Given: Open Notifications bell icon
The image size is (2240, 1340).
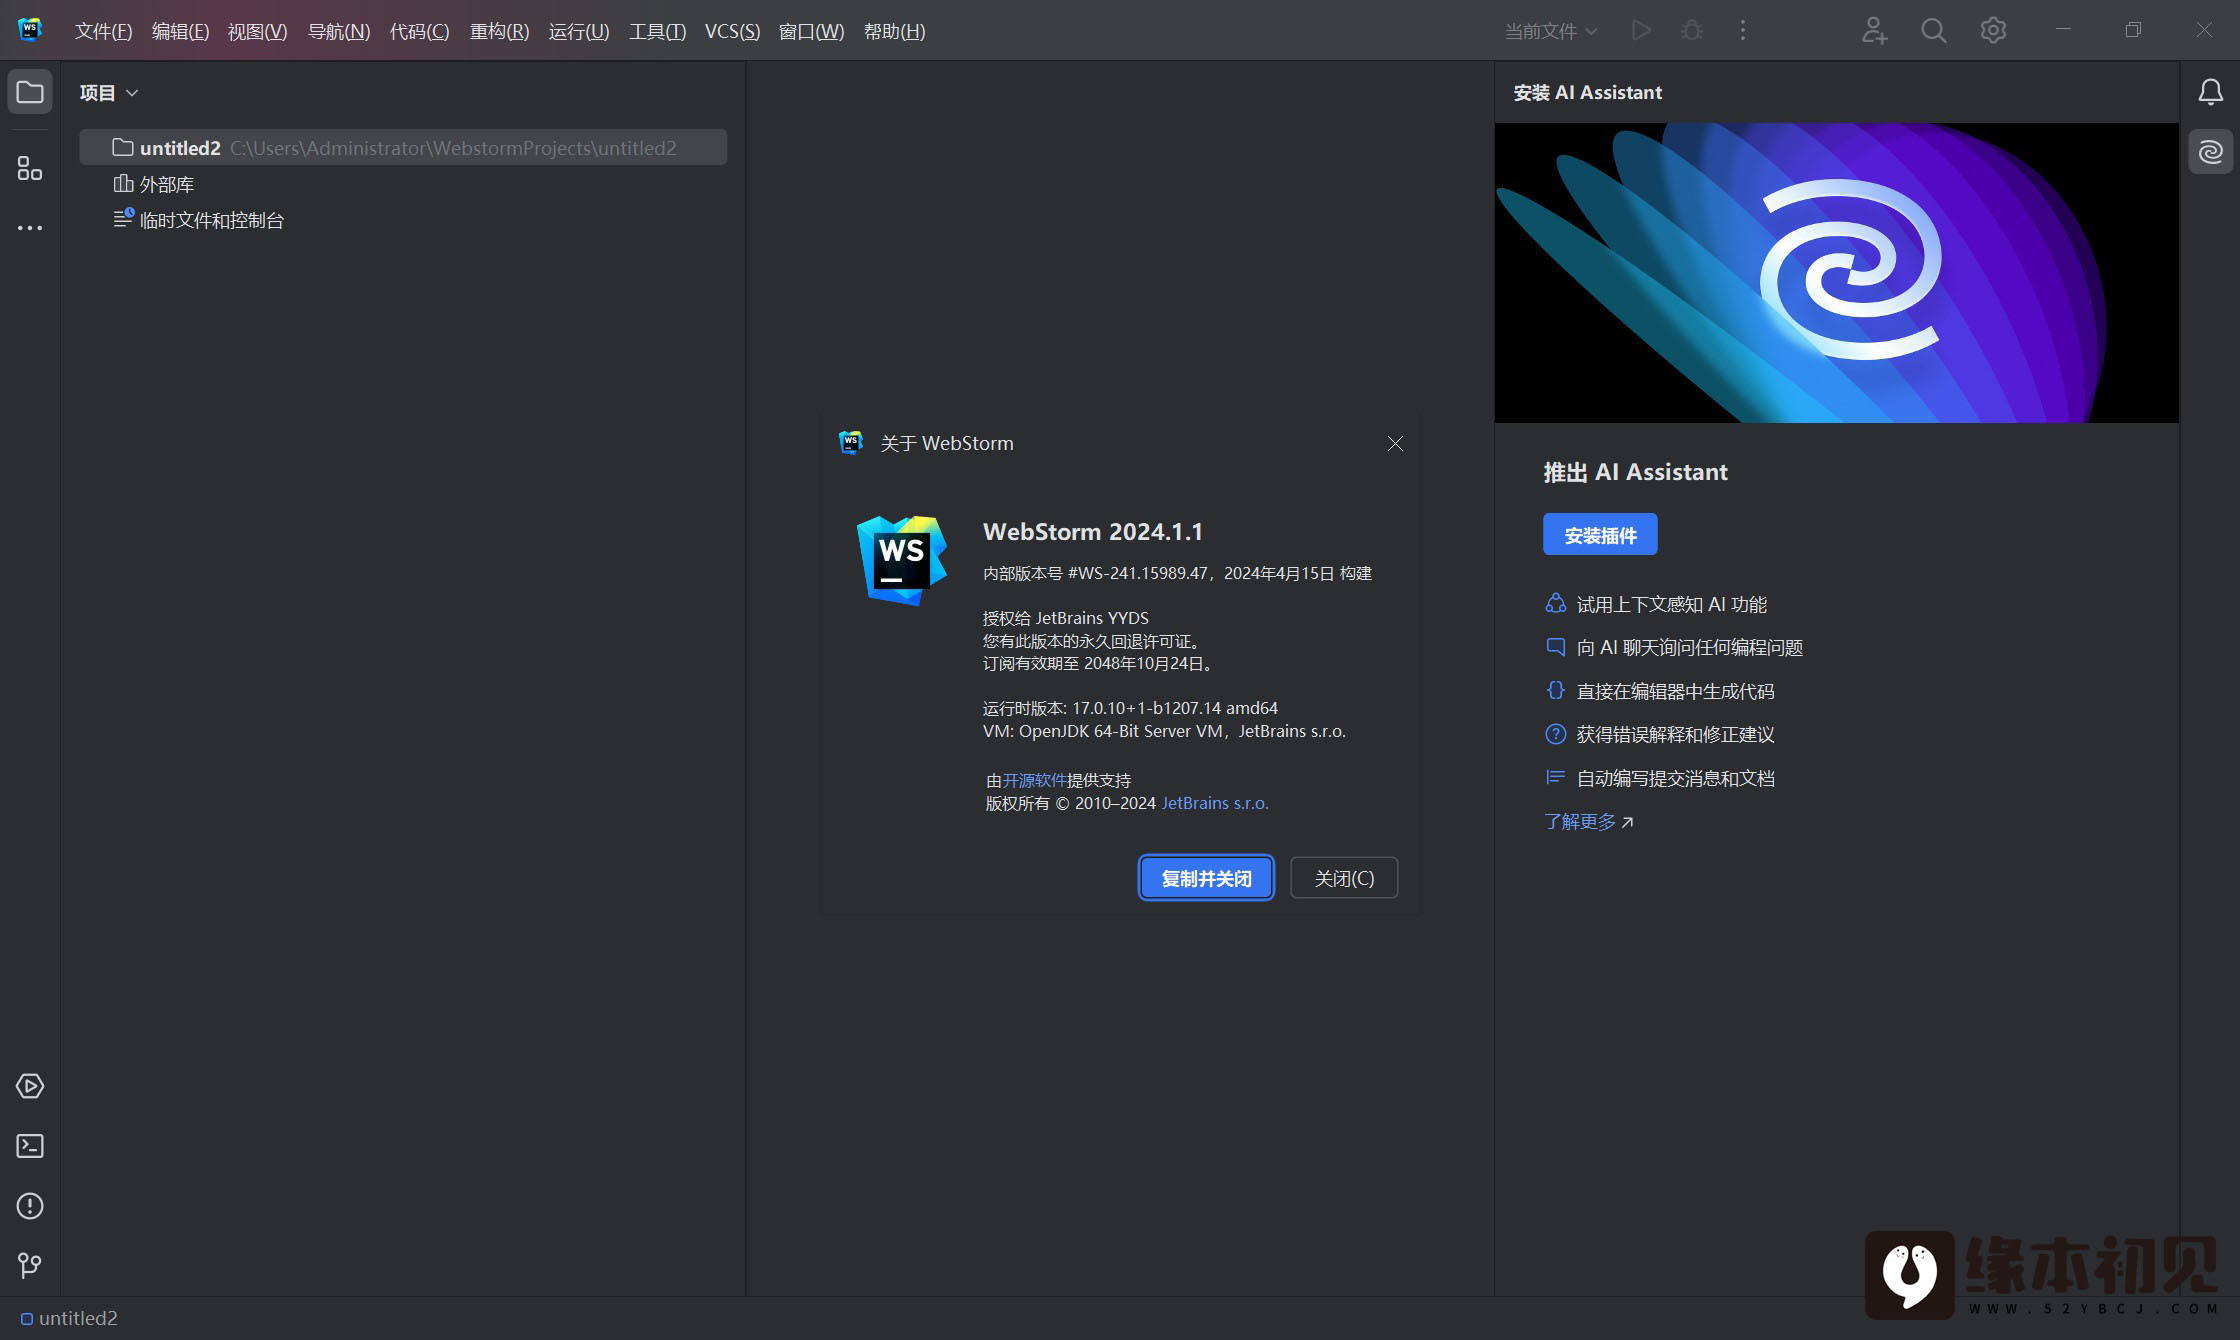Looking at the screenshot, I should click(x=2211, y=93).
